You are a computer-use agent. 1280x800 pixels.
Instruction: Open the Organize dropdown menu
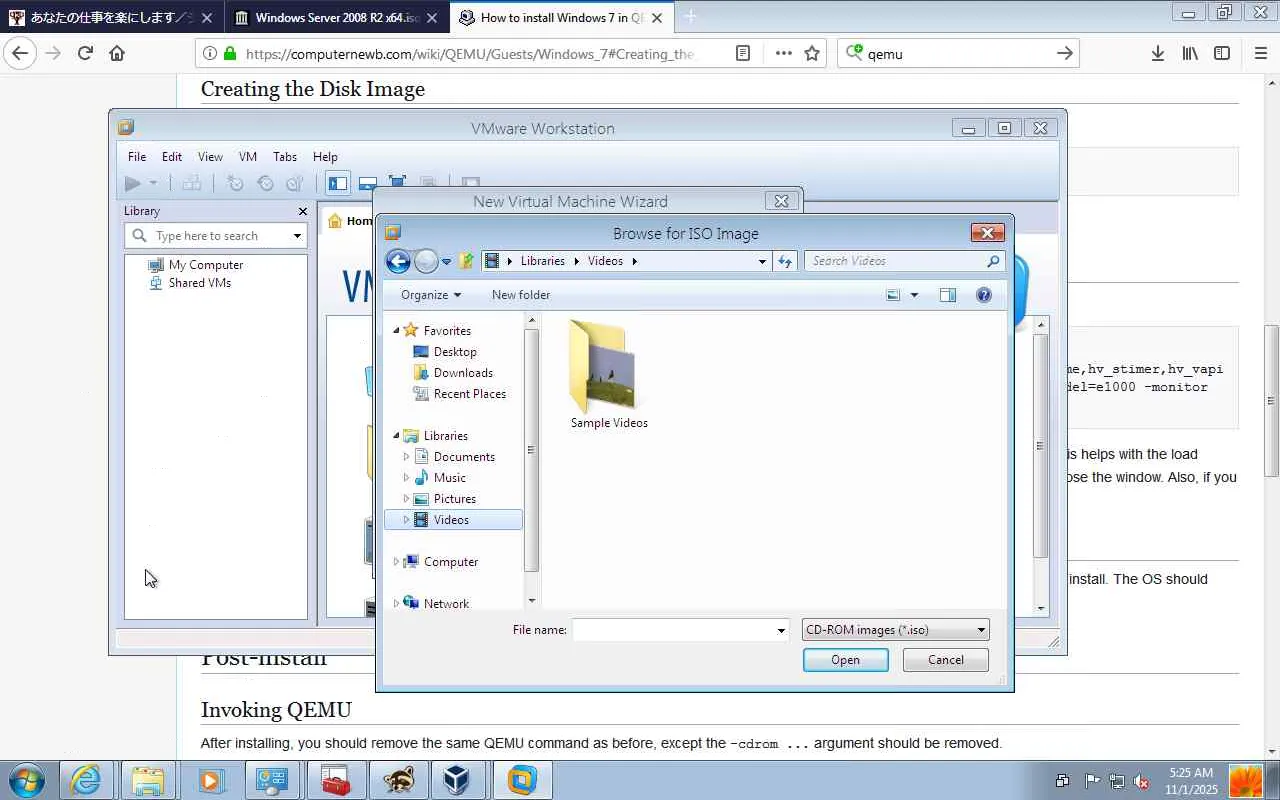point(431,295)
